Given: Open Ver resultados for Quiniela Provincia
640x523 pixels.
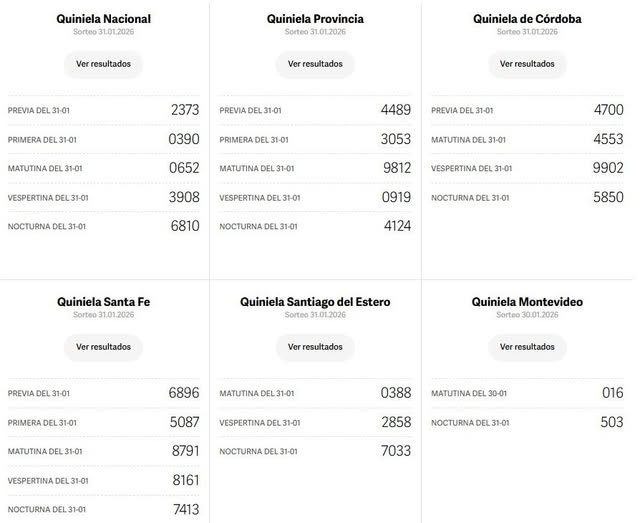Looking at the screenshot, I should pyautogui.click(x=315, y=64).
